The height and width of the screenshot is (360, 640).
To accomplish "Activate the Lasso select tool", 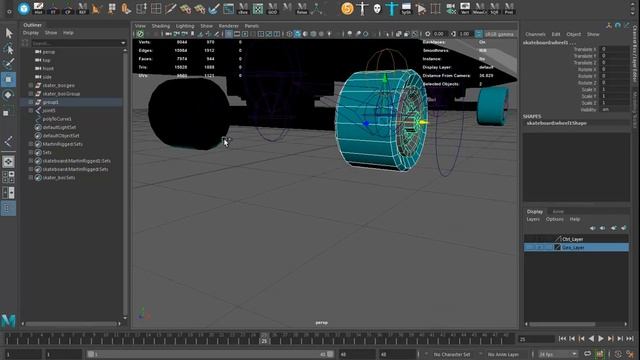I will pyautogui.click(x=9, y=49).
